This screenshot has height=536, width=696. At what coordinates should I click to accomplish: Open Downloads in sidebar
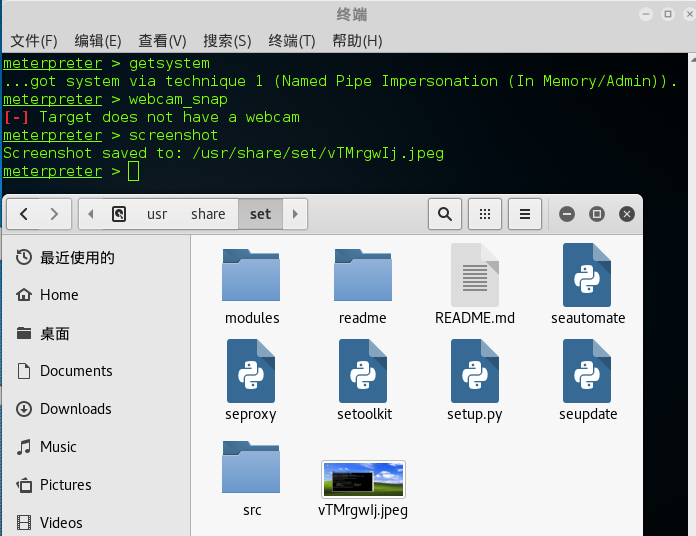63,409
